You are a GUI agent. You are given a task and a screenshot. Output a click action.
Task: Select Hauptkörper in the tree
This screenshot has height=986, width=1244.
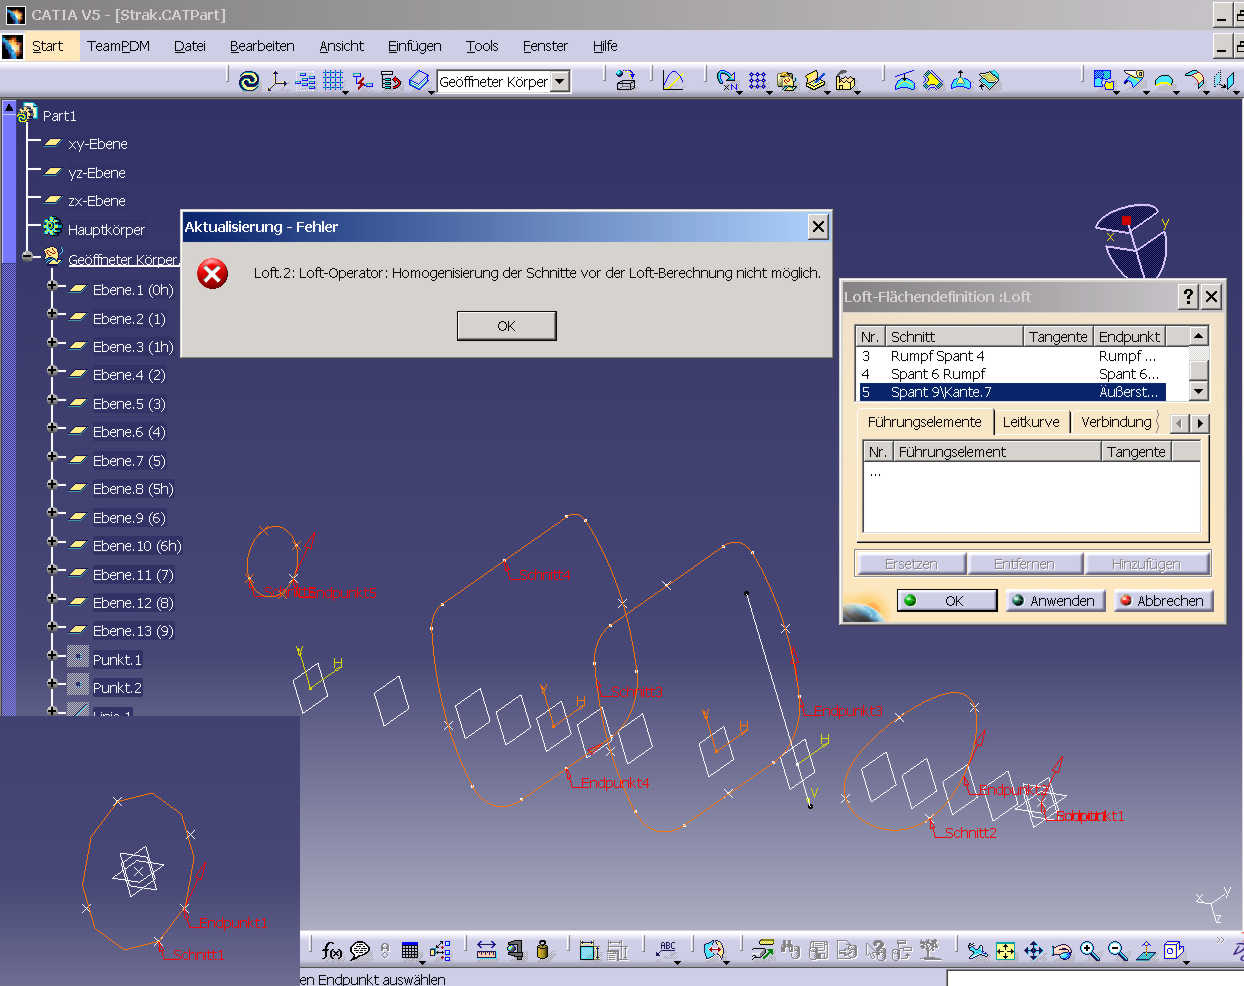coord(106,230)
